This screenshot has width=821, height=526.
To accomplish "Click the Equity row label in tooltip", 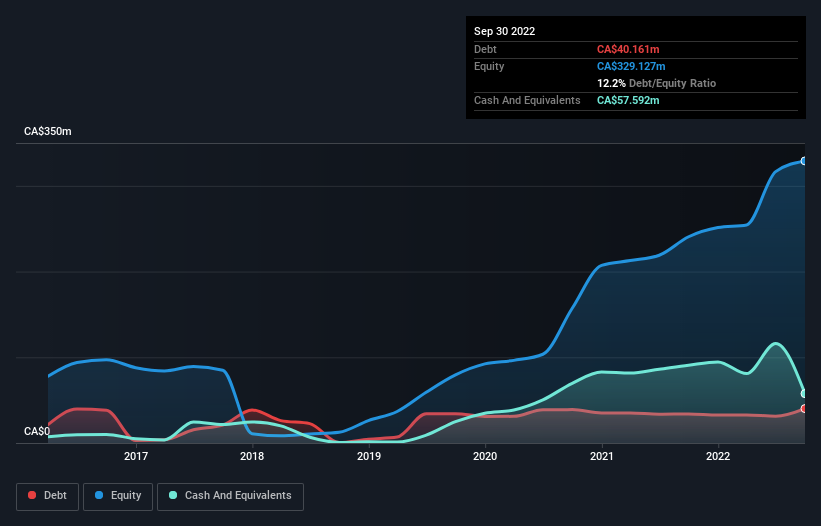I will (489, 66).
